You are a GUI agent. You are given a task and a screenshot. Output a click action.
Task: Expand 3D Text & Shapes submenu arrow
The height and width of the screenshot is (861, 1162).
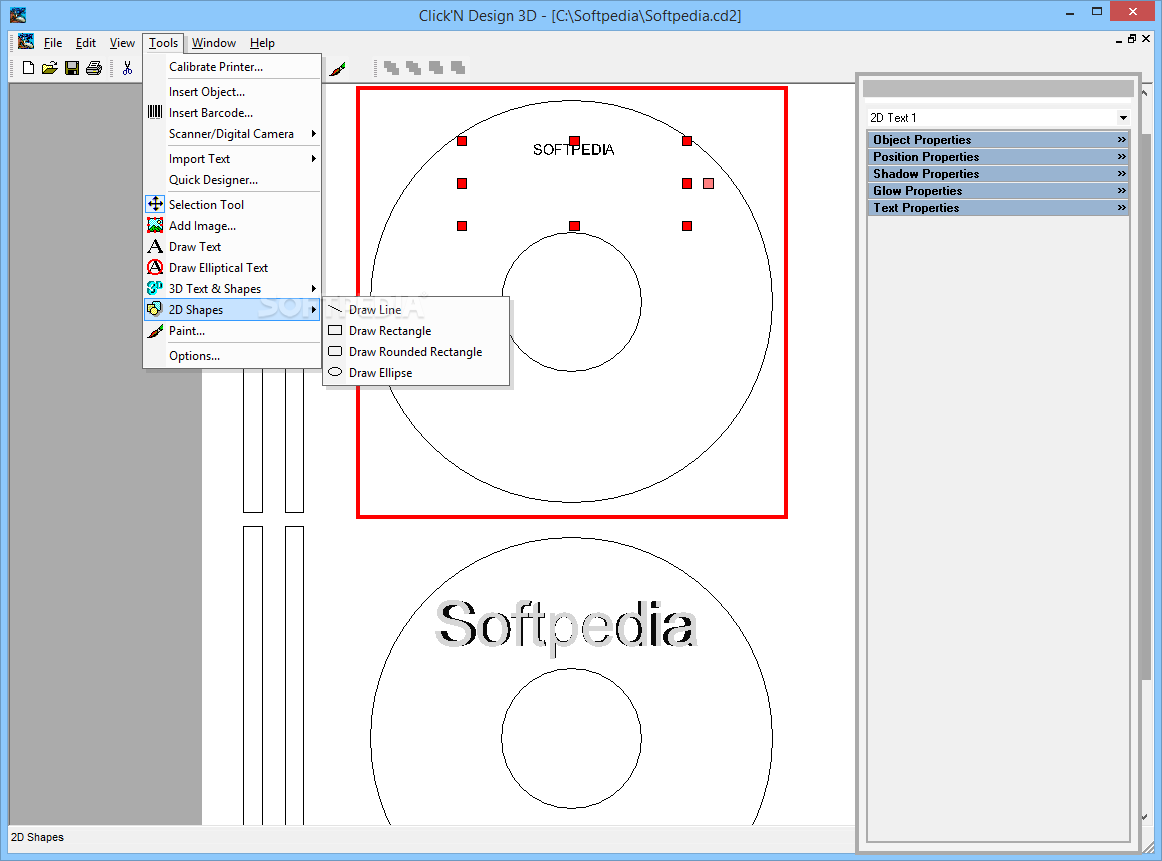point(313,289)
